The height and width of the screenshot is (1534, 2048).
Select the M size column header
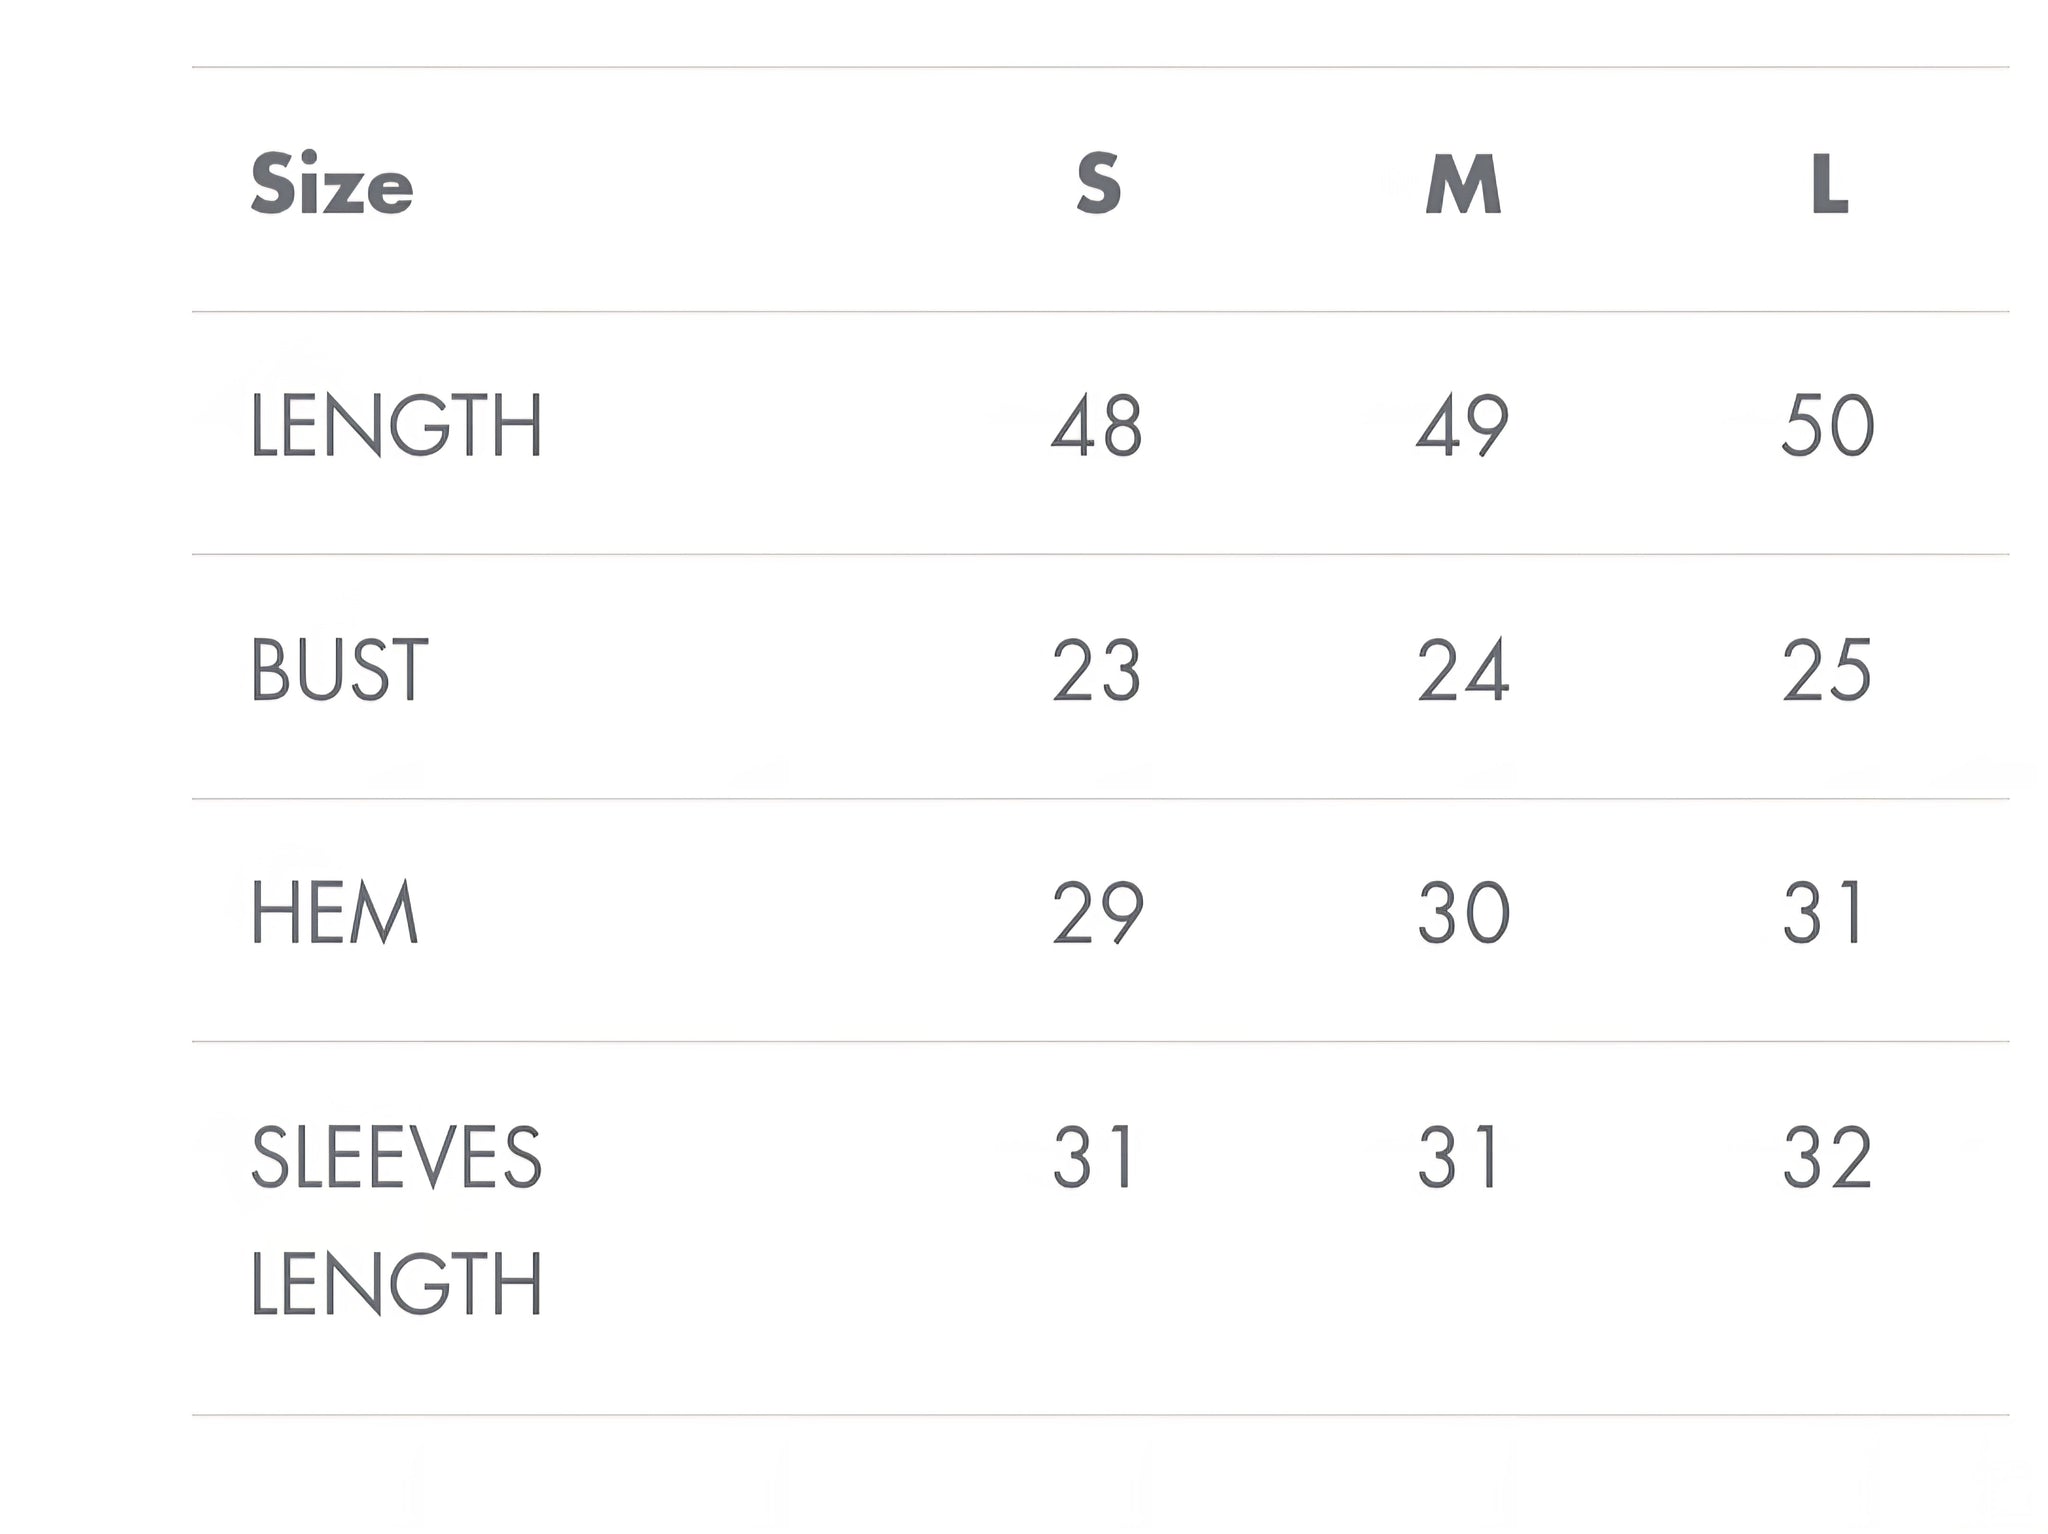1462,185
